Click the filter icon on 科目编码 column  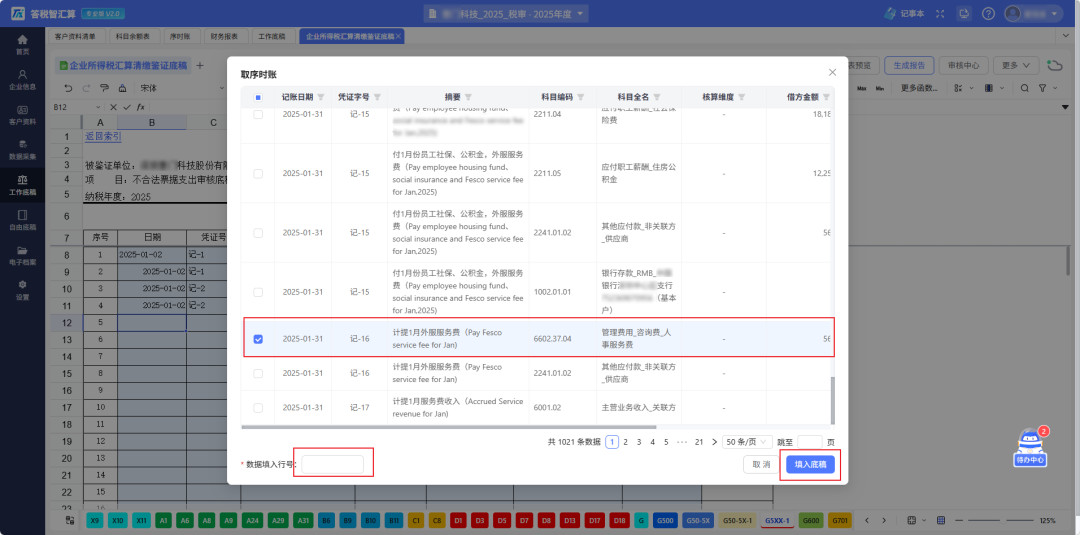coord(582,98)
